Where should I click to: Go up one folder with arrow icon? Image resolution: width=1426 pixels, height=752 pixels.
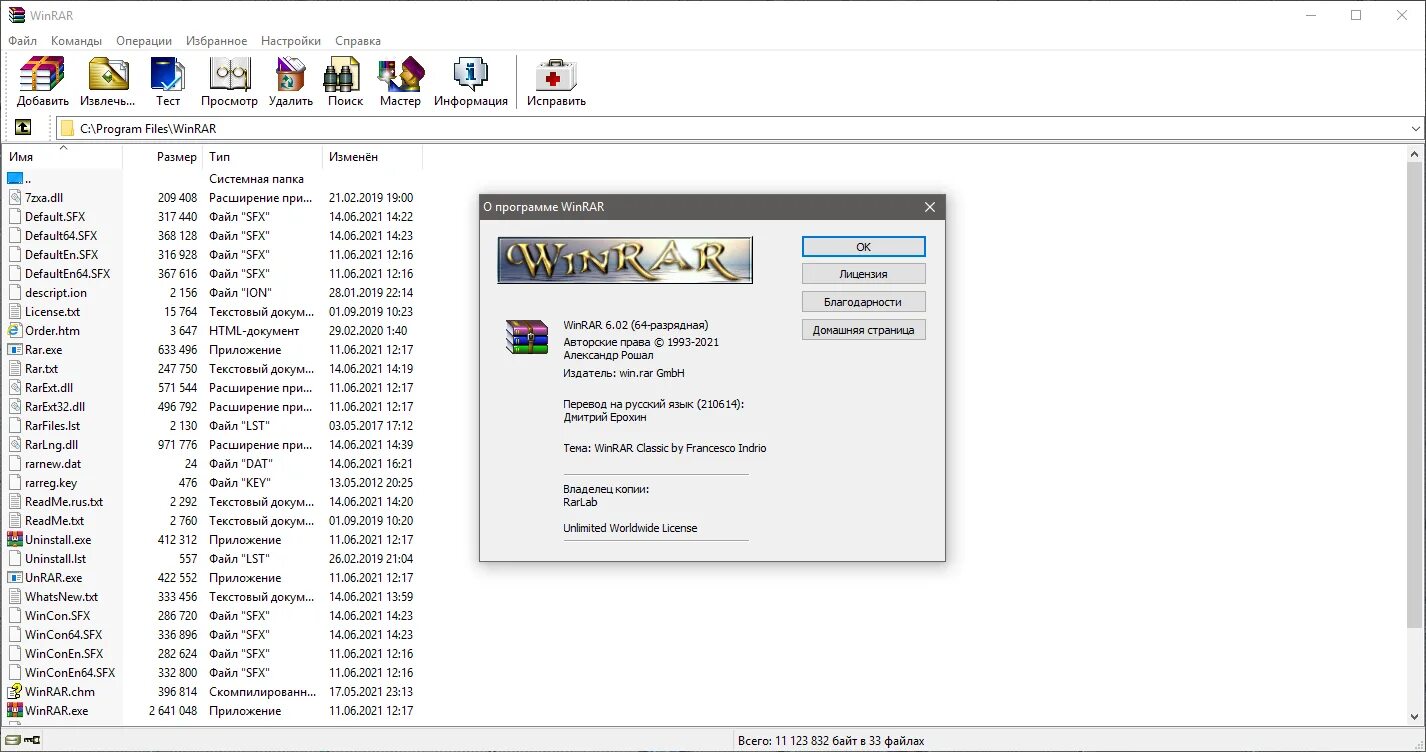click(22, 128)
